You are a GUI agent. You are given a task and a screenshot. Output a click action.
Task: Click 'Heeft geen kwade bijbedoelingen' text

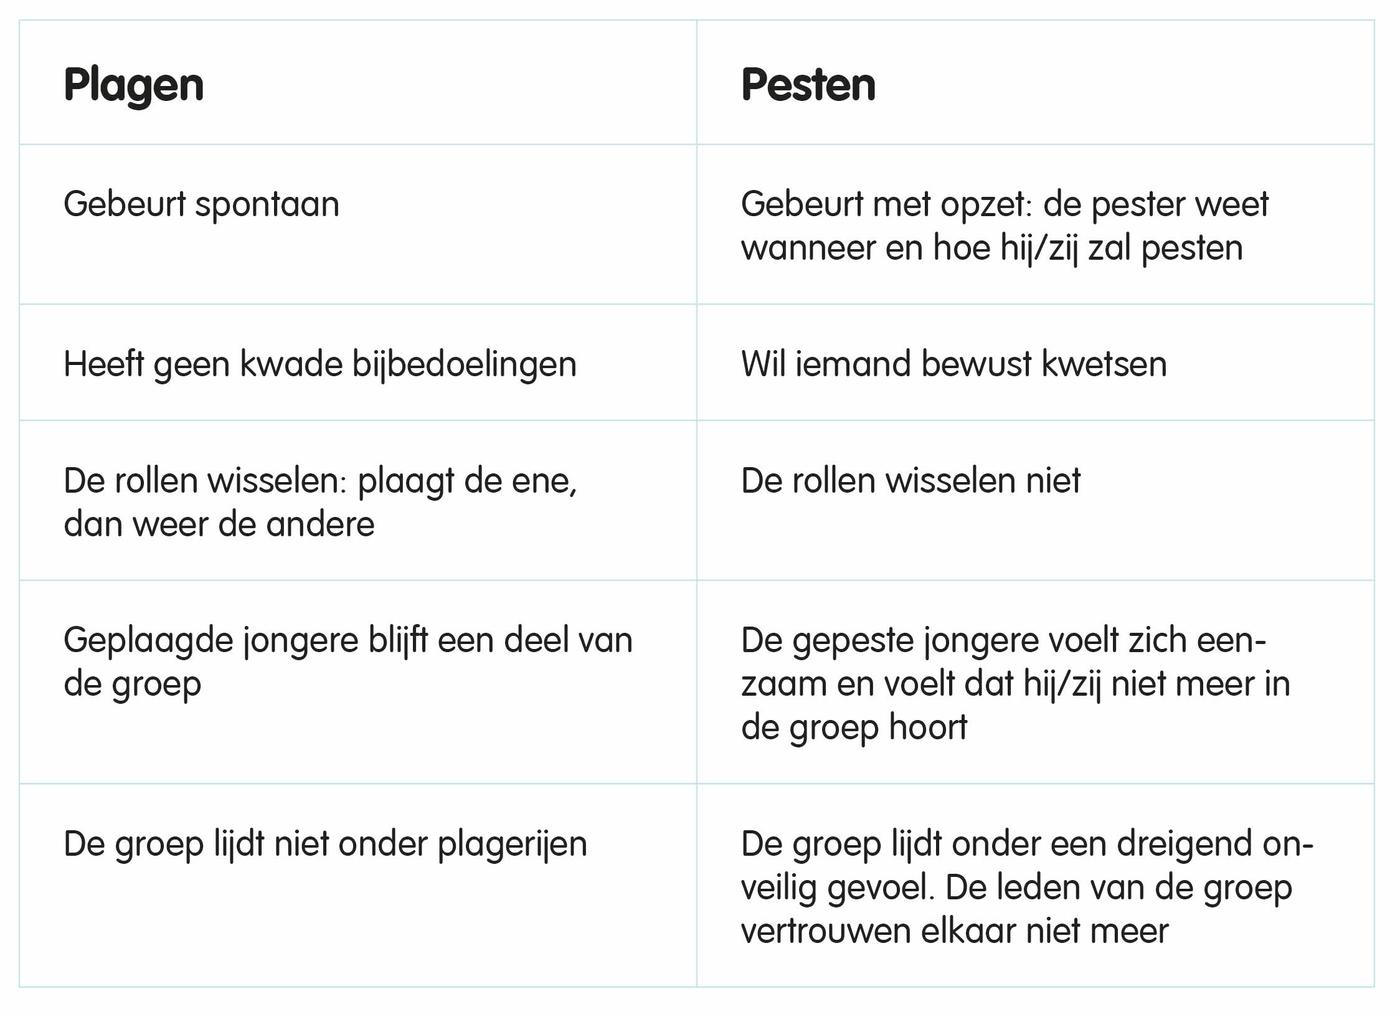320,364
